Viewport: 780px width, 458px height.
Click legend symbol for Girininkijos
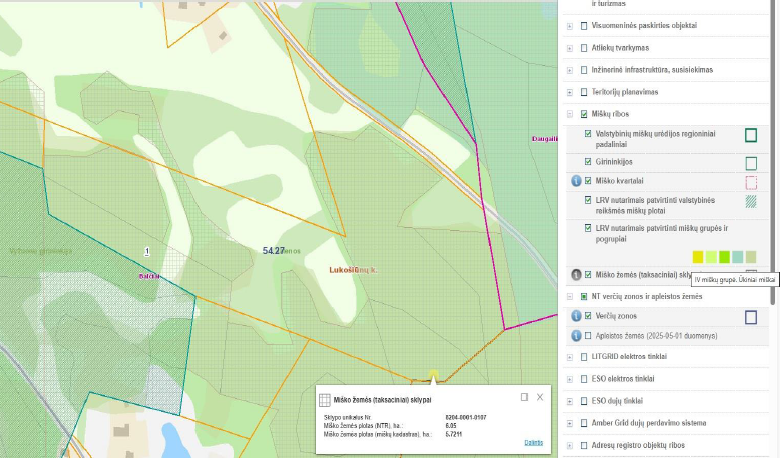[751, 163]
